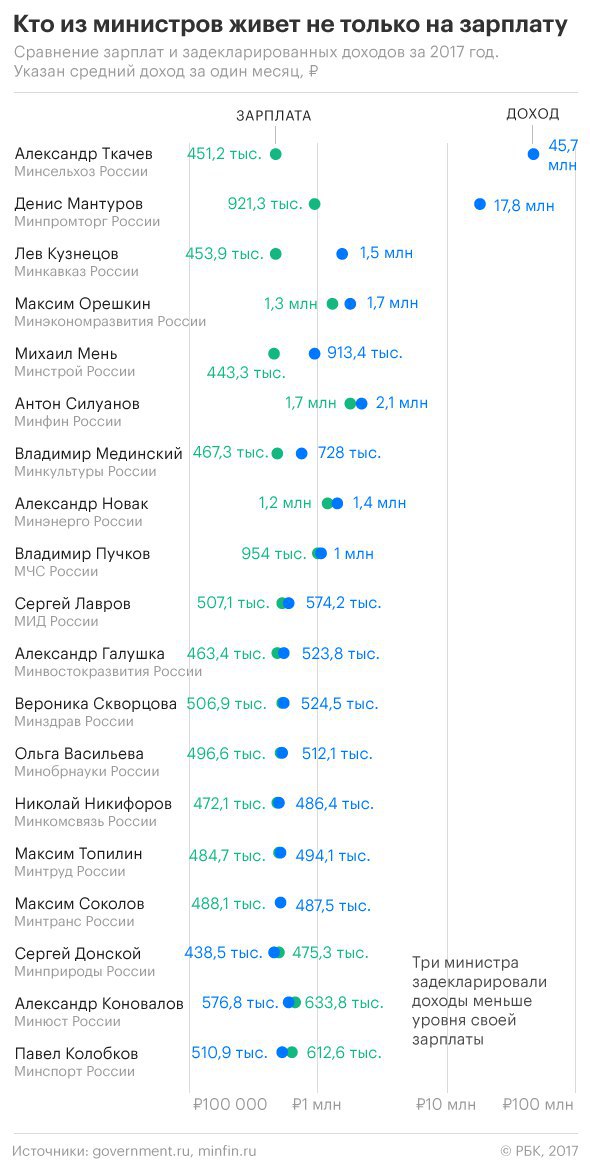Click the chart title Кто из министров
Screen dimensions: 590x1169
291,26
